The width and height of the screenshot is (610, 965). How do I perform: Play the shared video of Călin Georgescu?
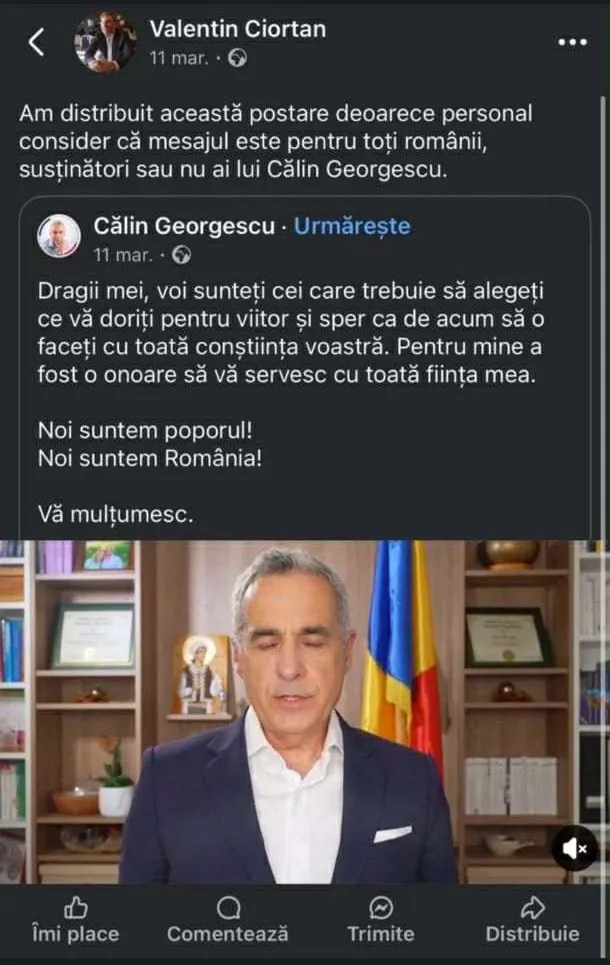305,712
